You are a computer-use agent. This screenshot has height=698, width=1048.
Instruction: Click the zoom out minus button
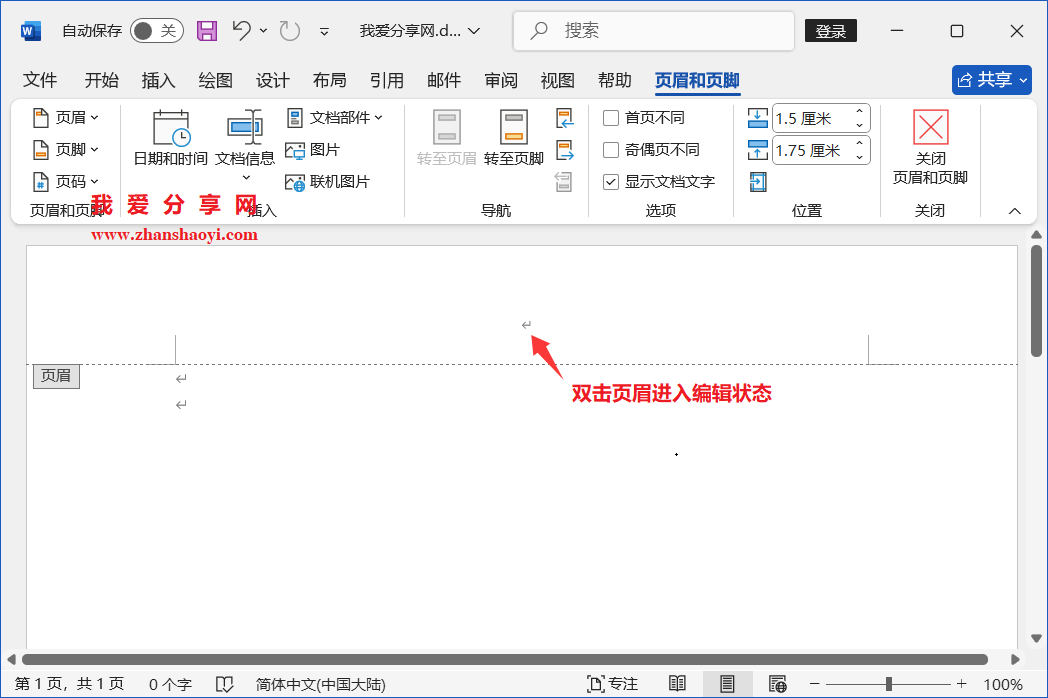click(814, 684)
